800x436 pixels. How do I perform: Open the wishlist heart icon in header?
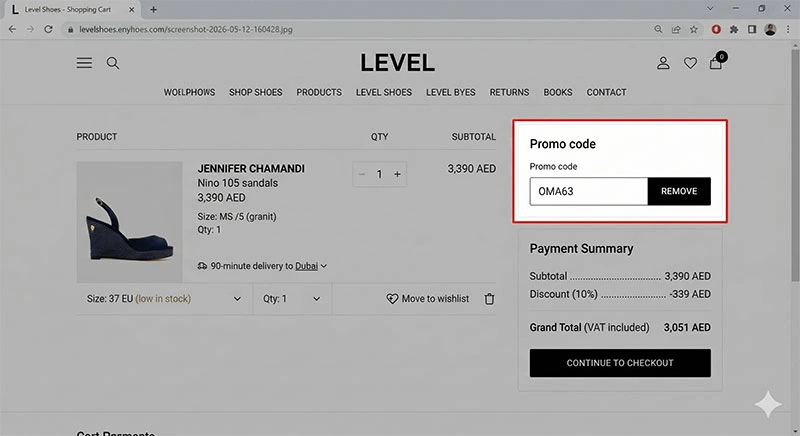tap(690, 63)
